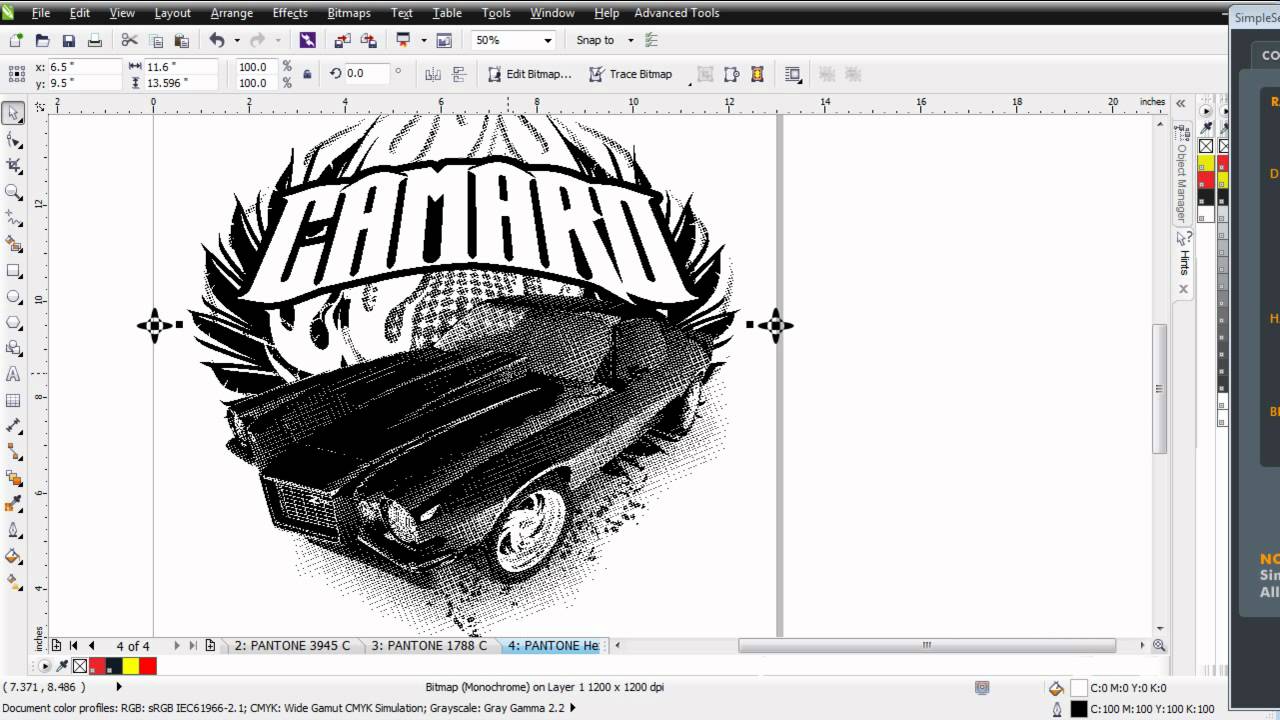The height and width of the screenshot is (720, 1280).
Task: Expand the Snap to dropdown
Action: (x=631, y=40)
